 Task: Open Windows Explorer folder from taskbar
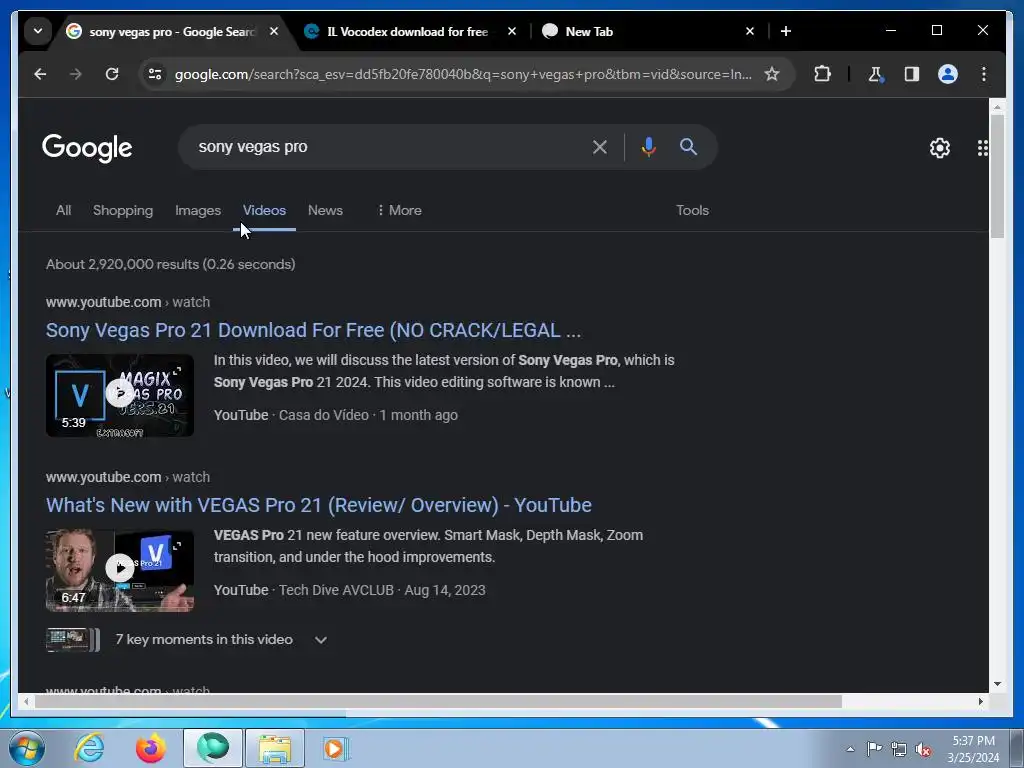pyautogui.click(x=275, y=748)
